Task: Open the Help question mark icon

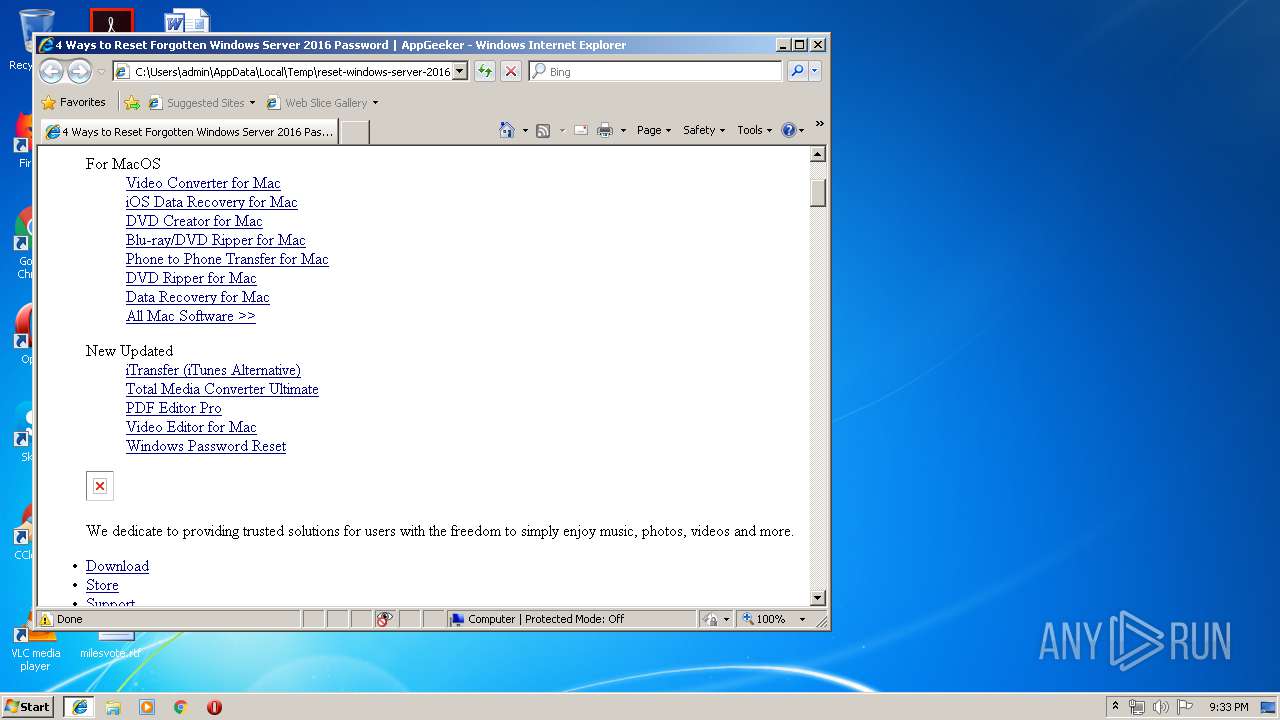Action: 788,130
